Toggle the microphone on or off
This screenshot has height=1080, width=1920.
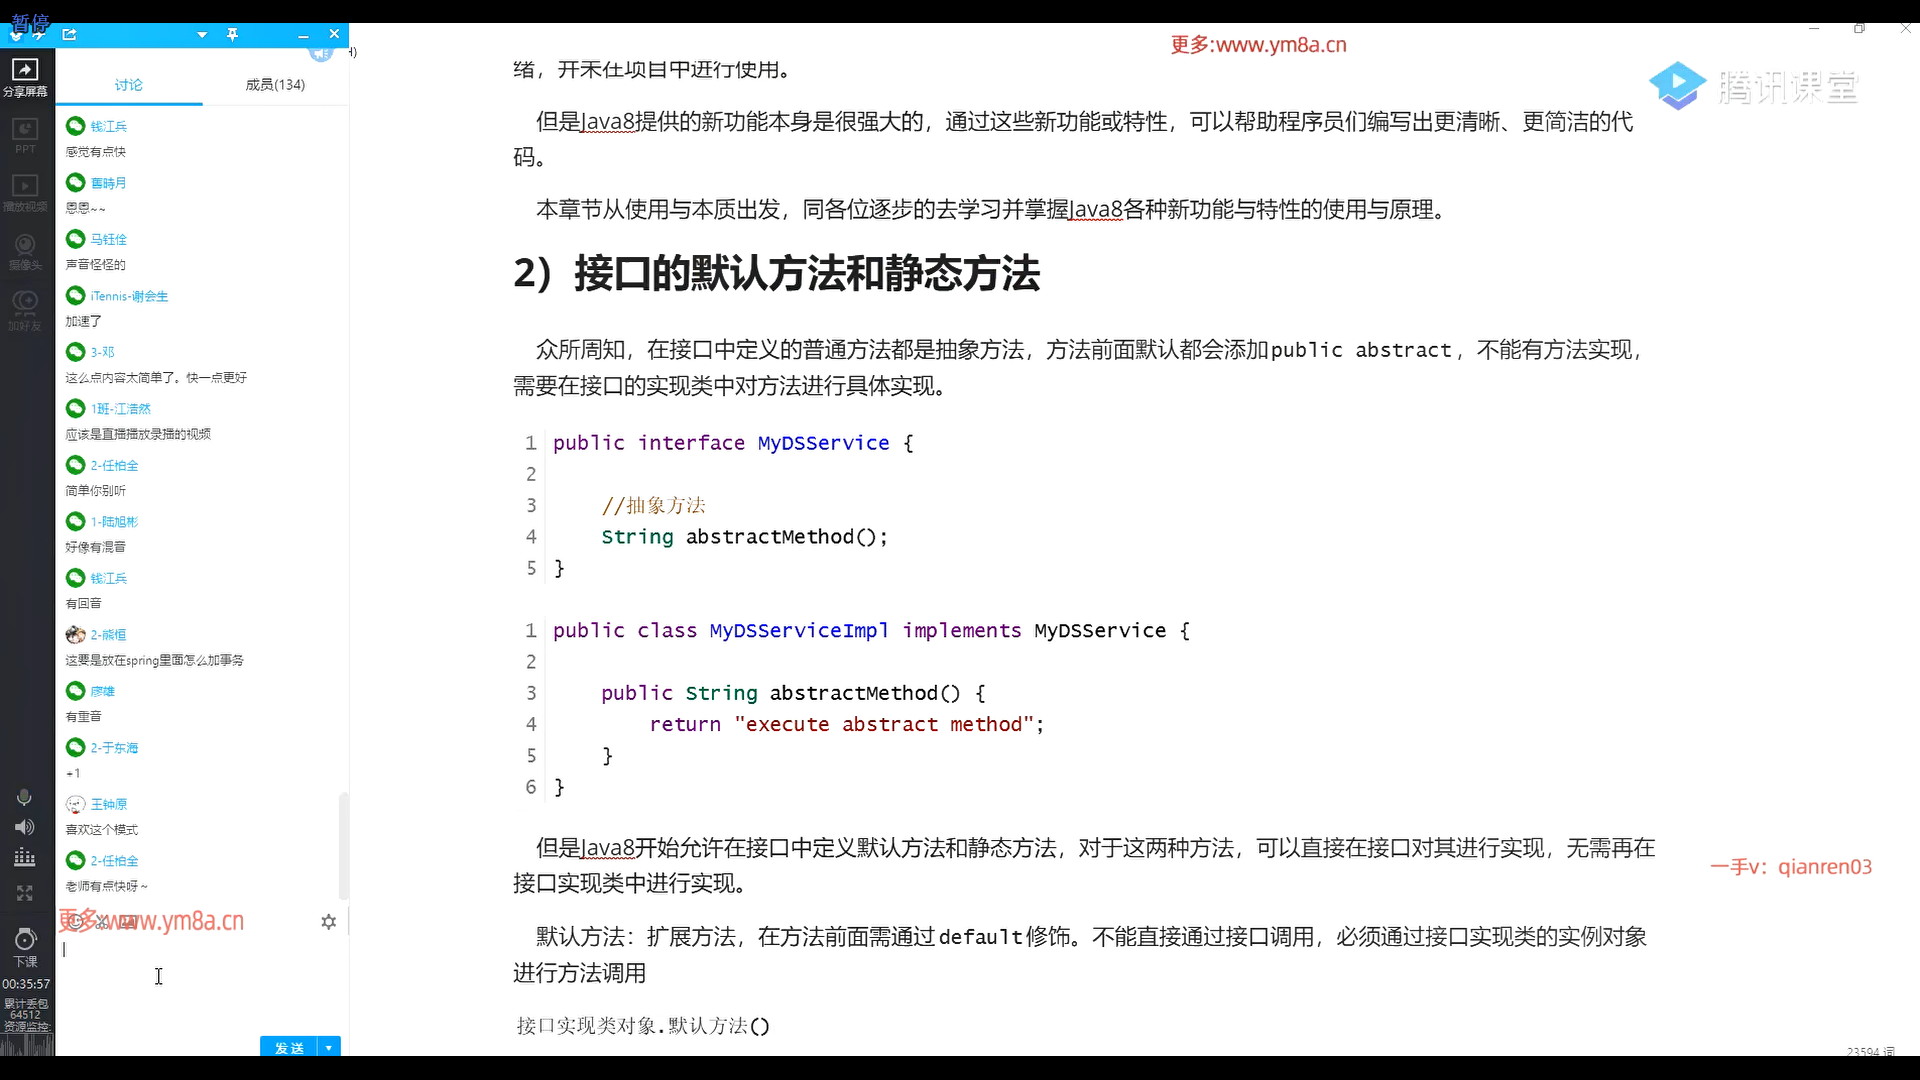point(25,797)
